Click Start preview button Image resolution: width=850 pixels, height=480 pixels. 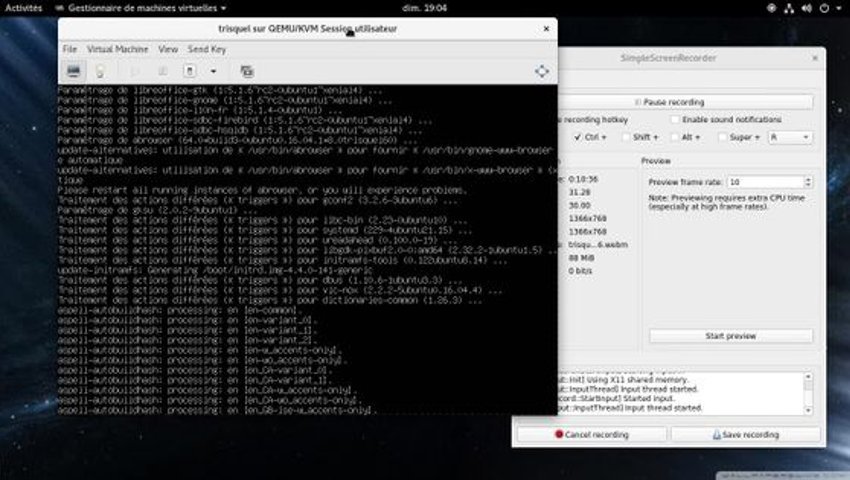coord(731,336)
